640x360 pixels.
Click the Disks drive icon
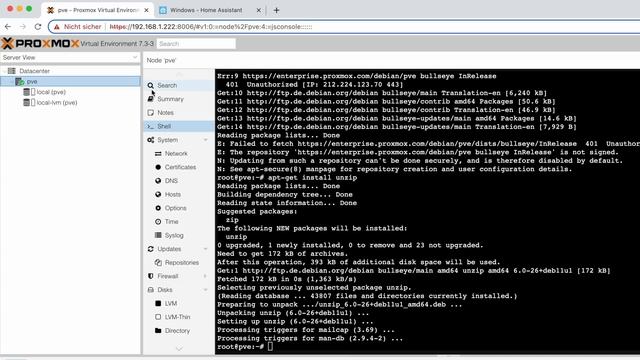tap(151, 290)
